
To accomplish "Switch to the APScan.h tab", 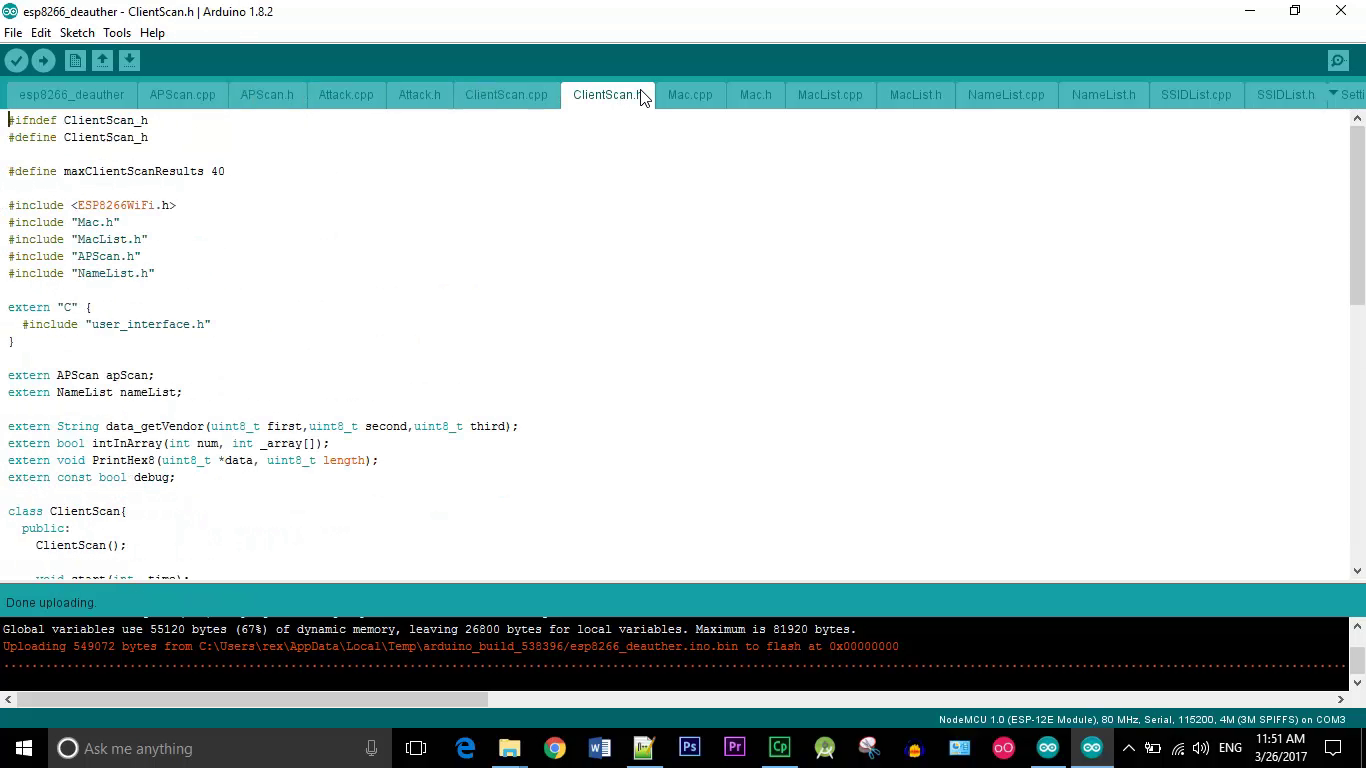I will 267,95.
